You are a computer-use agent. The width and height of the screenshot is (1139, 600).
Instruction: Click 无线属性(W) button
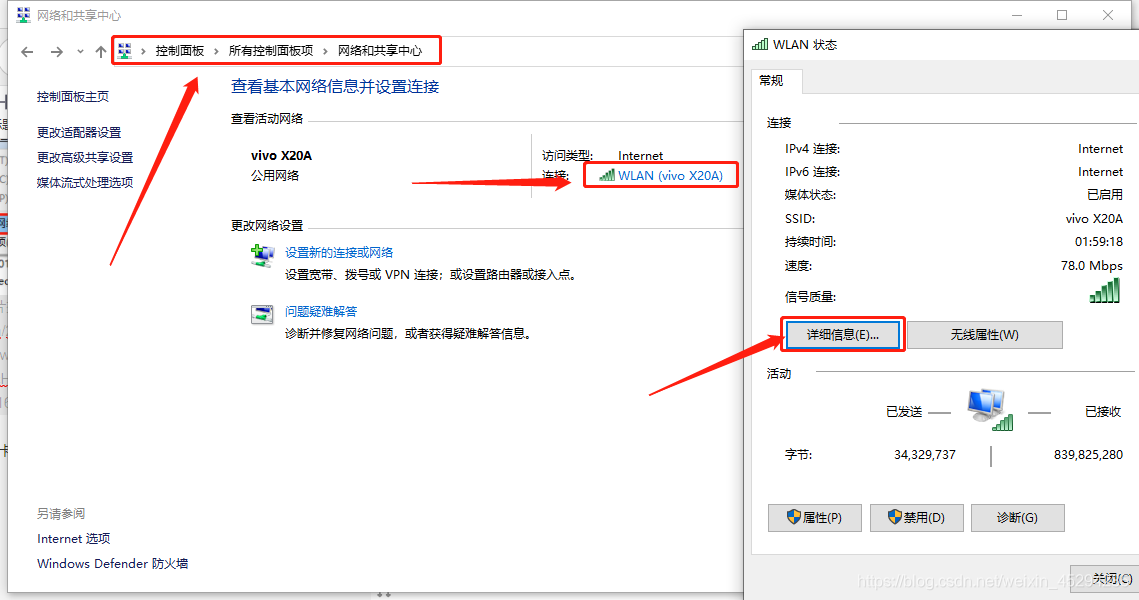click(985, 335)
